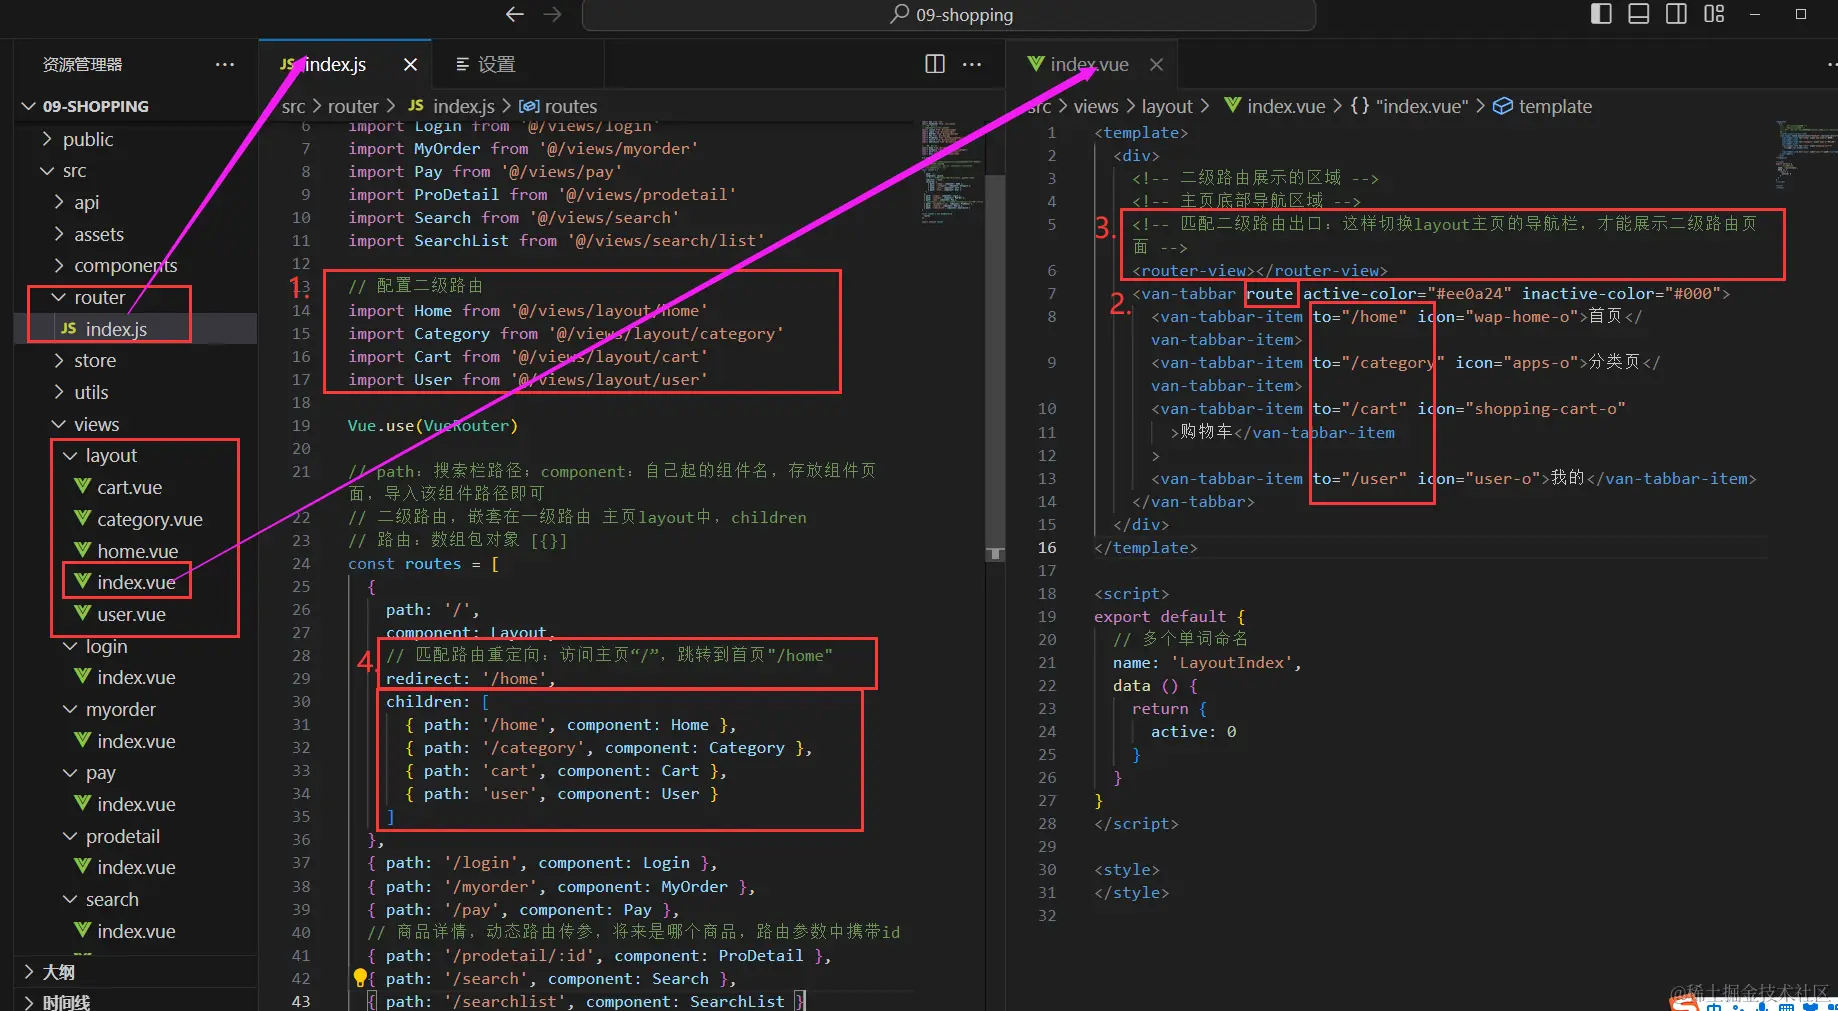Open cart.vue in the layout folder
Viewport: 1838px width, 1011px height.
[x=129, y=487]
